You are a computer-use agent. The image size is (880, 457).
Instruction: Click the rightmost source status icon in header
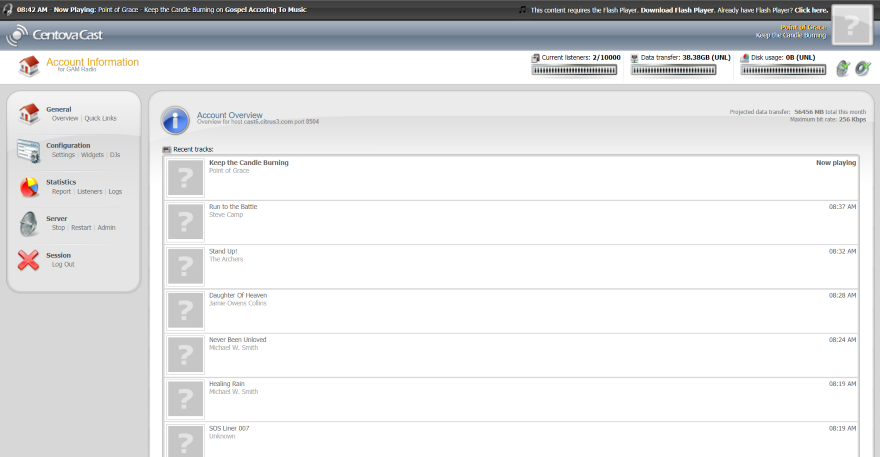point(863,68)
